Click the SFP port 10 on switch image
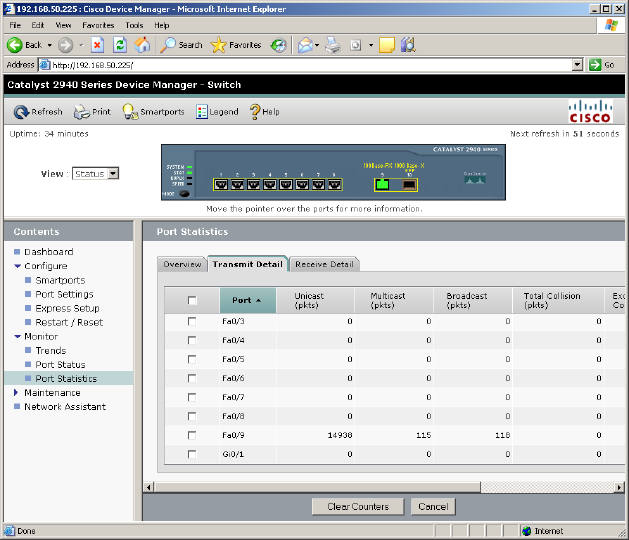This screenshot has width=629, height=540. click(x=409, y=185)
